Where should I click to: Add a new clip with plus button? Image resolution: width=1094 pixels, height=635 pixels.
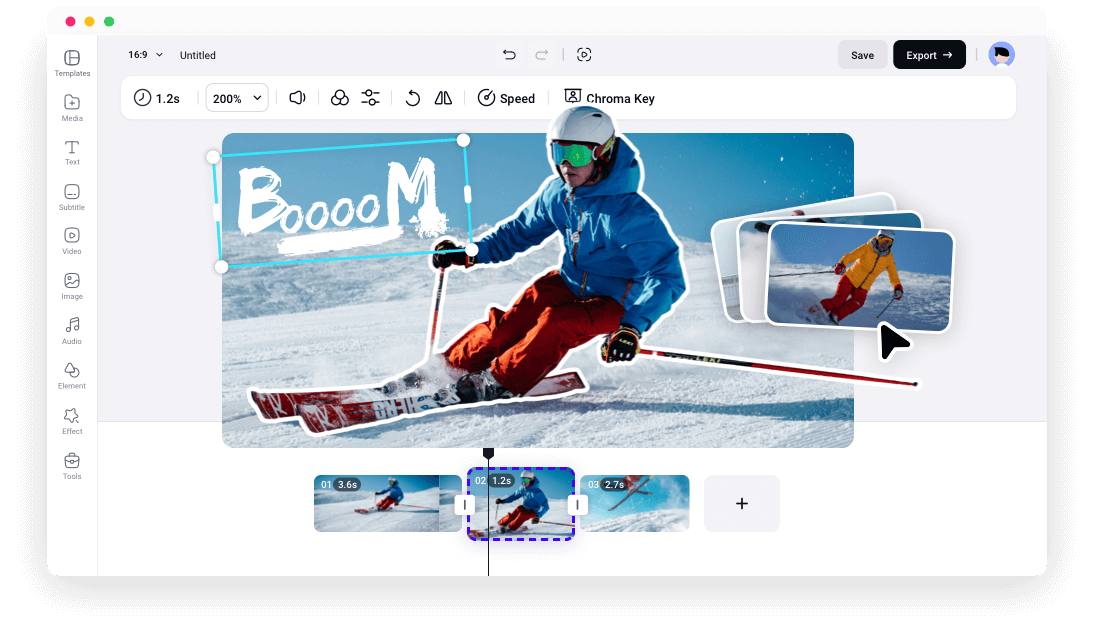coord(742,503)
